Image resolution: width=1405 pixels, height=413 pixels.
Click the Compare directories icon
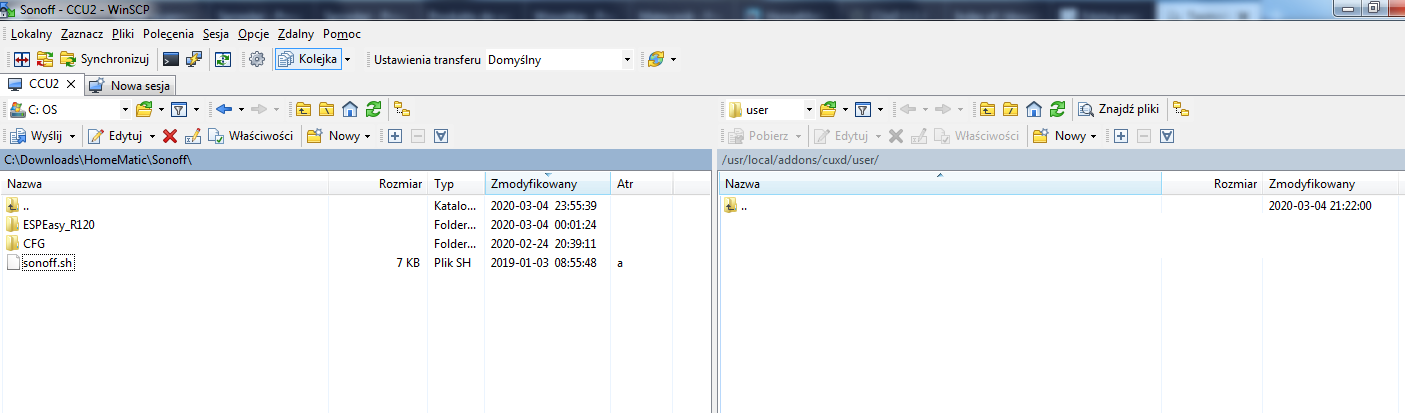click(x=23, y=59)
